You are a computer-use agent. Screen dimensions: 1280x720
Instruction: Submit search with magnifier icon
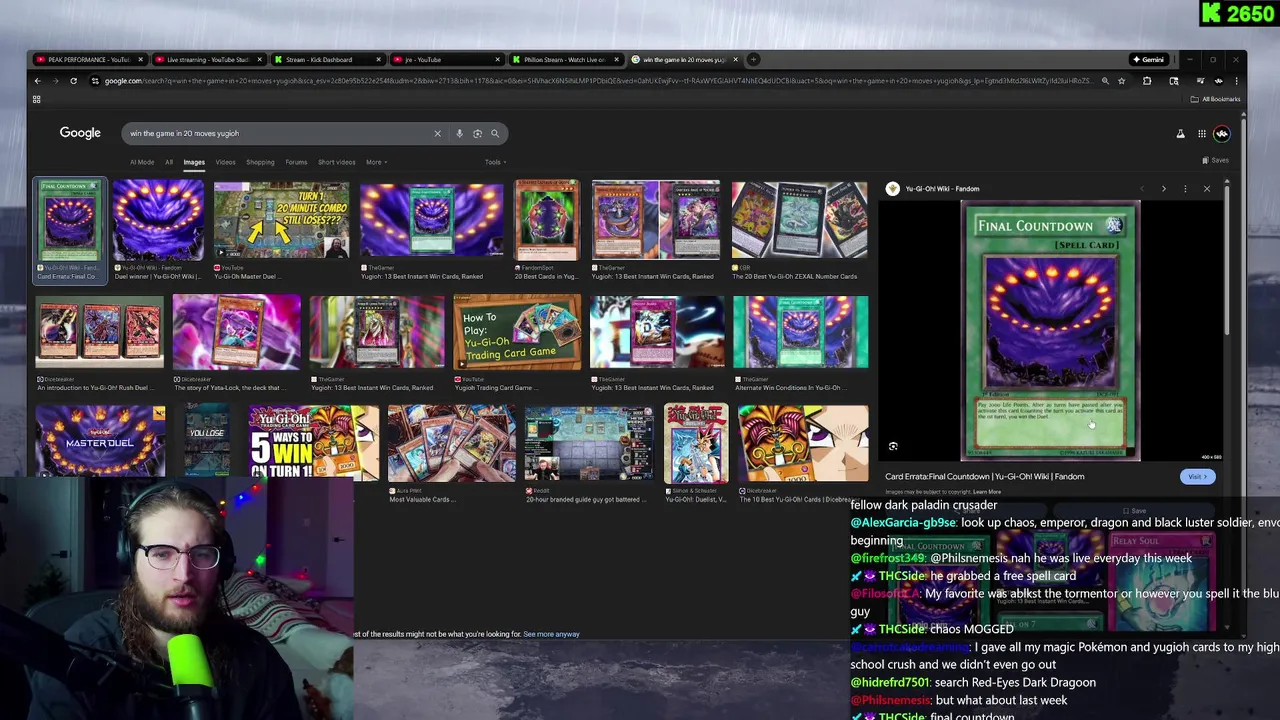(x=495, y=133)
